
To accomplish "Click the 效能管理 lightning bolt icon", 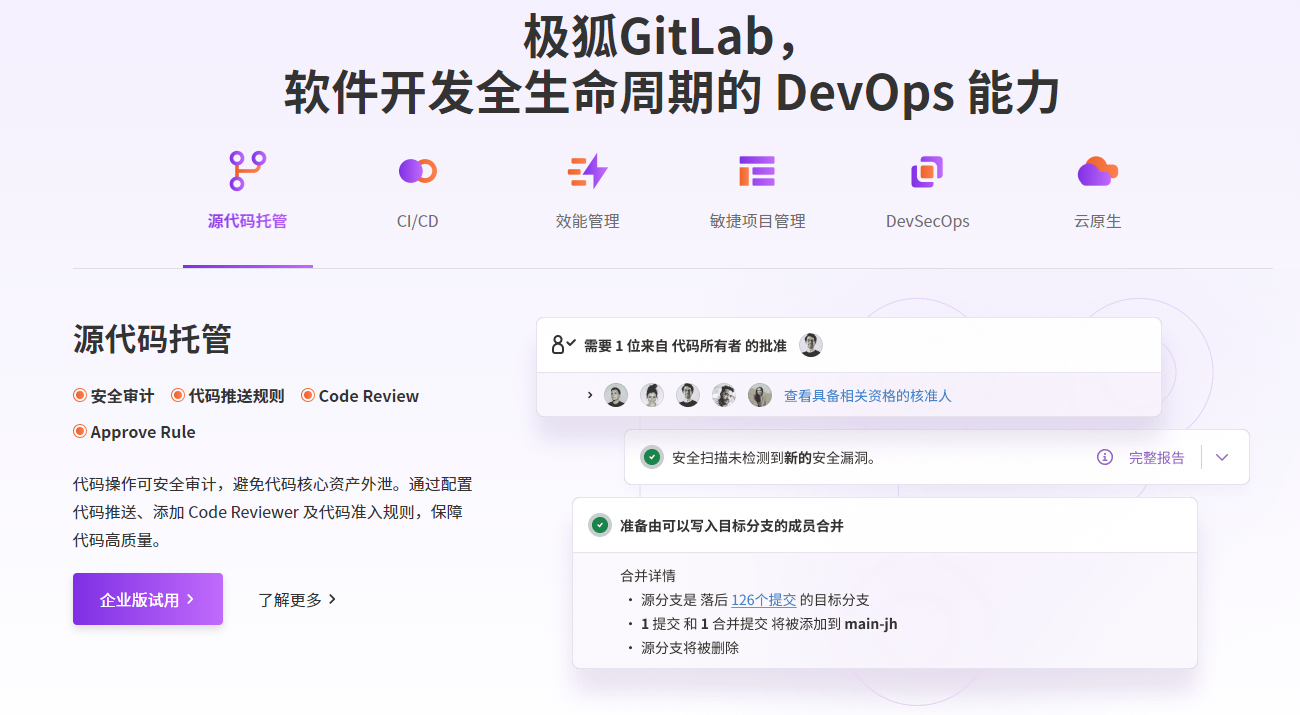I will pos(587,171).
